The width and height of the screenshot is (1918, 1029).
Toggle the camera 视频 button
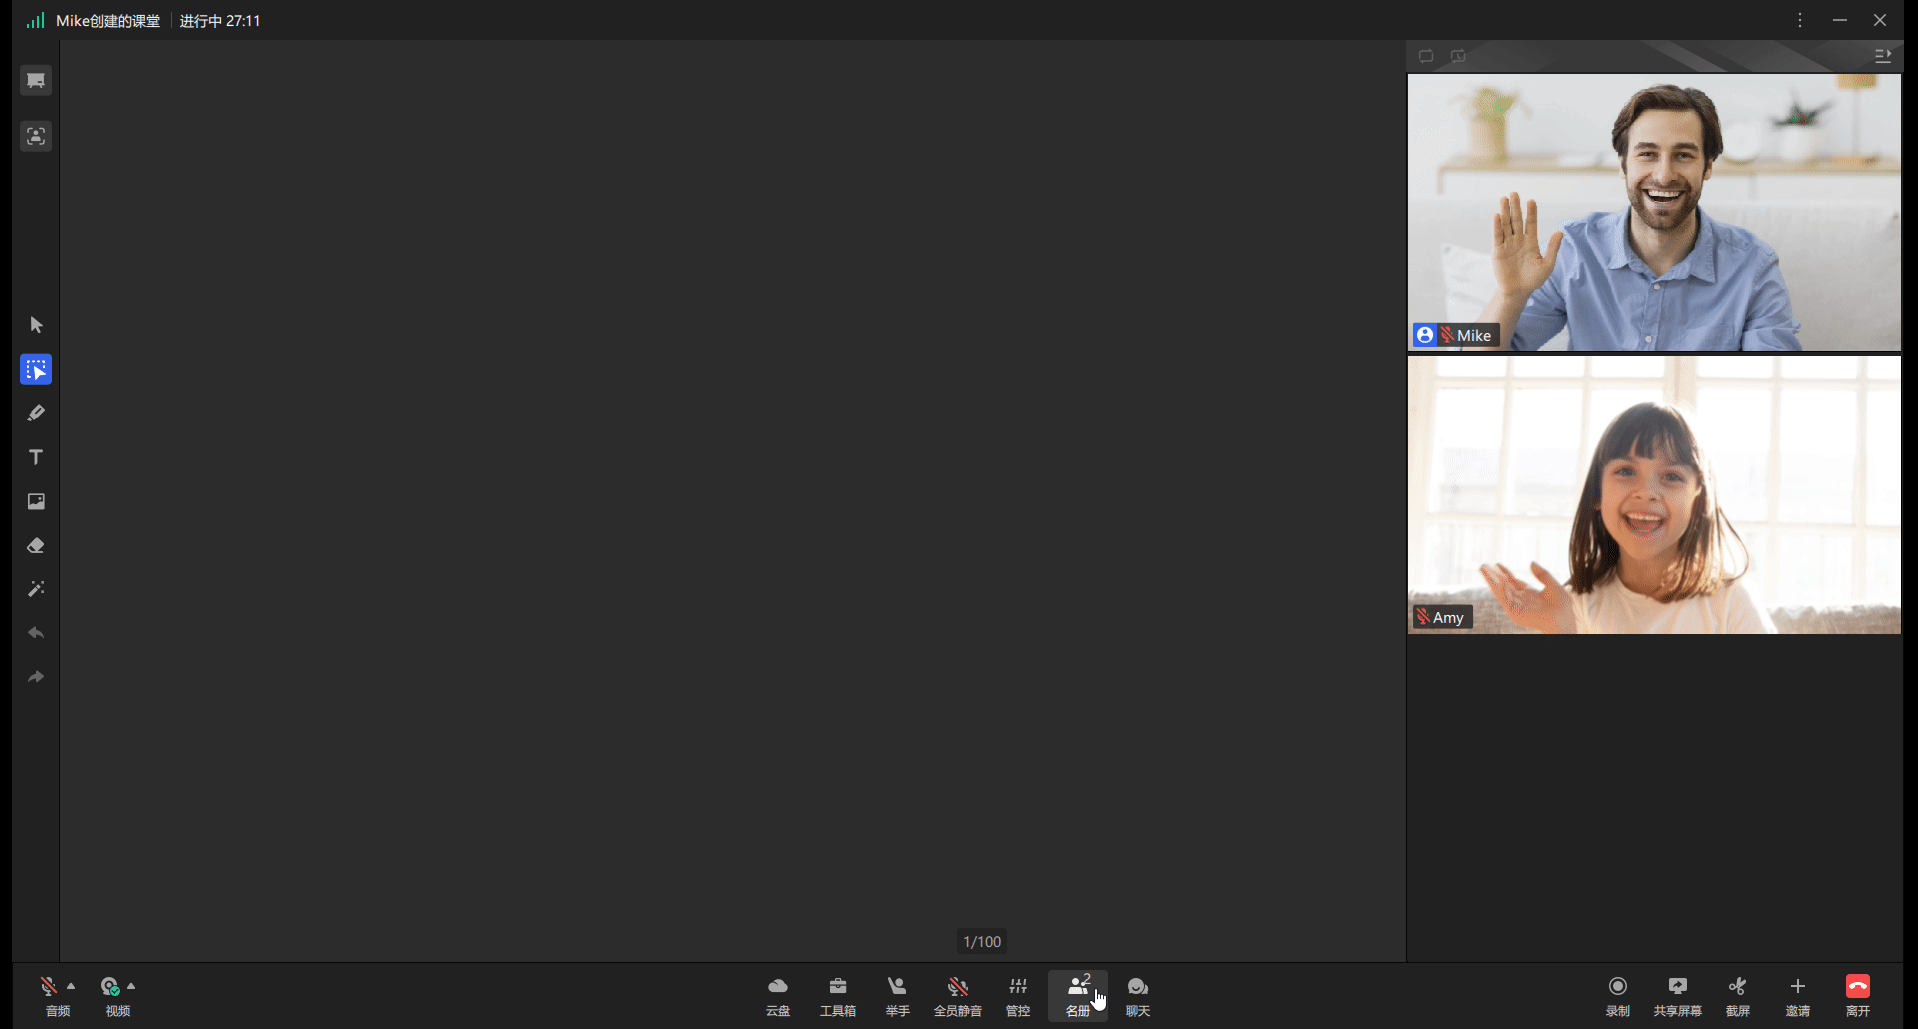tap(110, 996)
